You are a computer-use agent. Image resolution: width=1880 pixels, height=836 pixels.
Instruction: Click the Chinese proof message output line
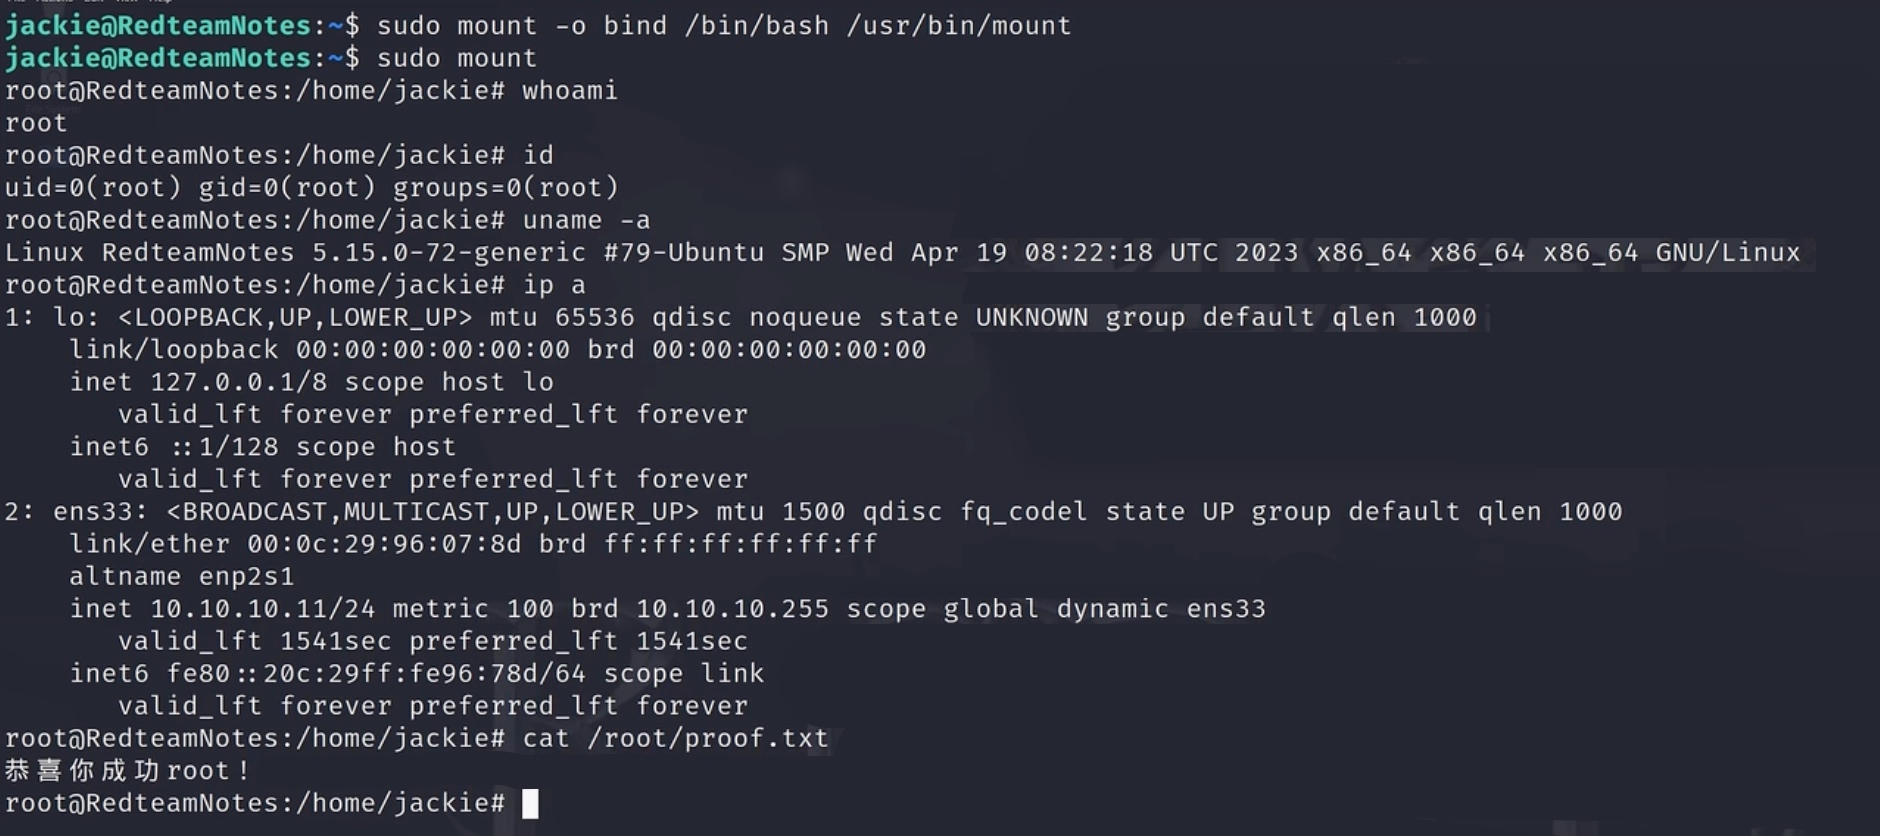coord(128,771)
